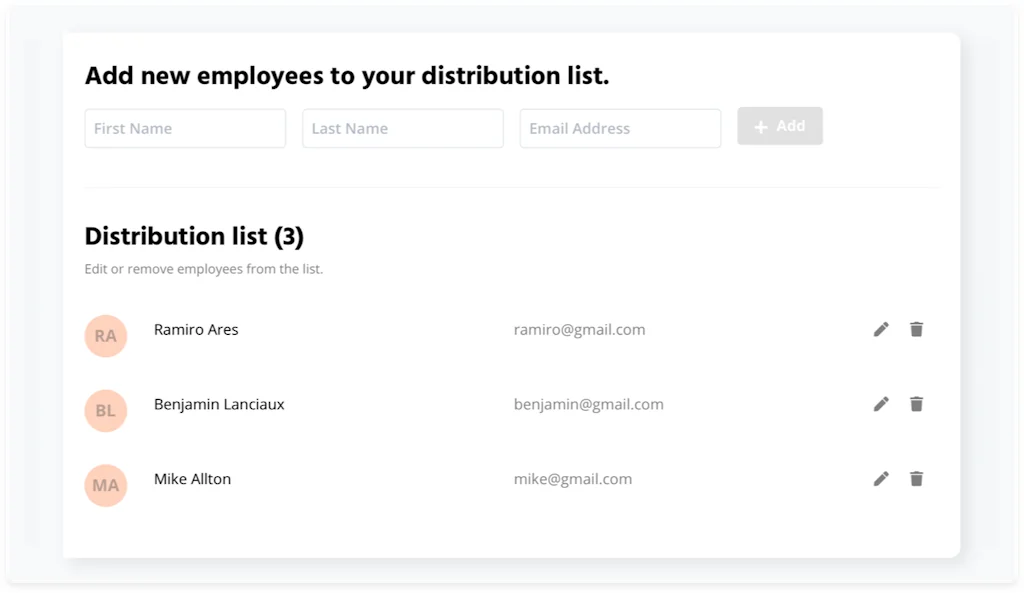Edit Ramiro Ares entry with pencil icon
Screen dimensions: 1024x593
pyautogui.click(x=881, y=329)
